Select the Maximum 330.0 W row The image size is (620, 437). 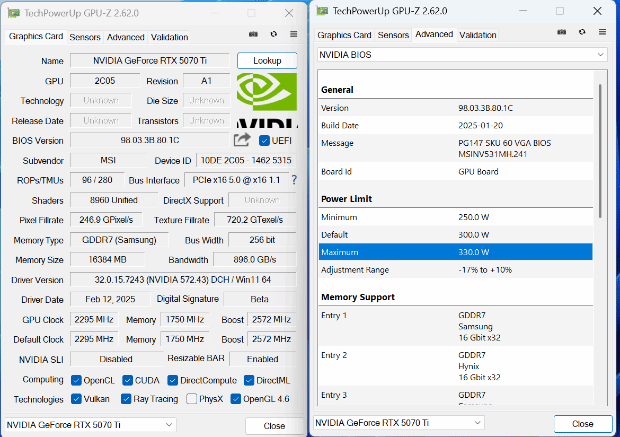456,252
